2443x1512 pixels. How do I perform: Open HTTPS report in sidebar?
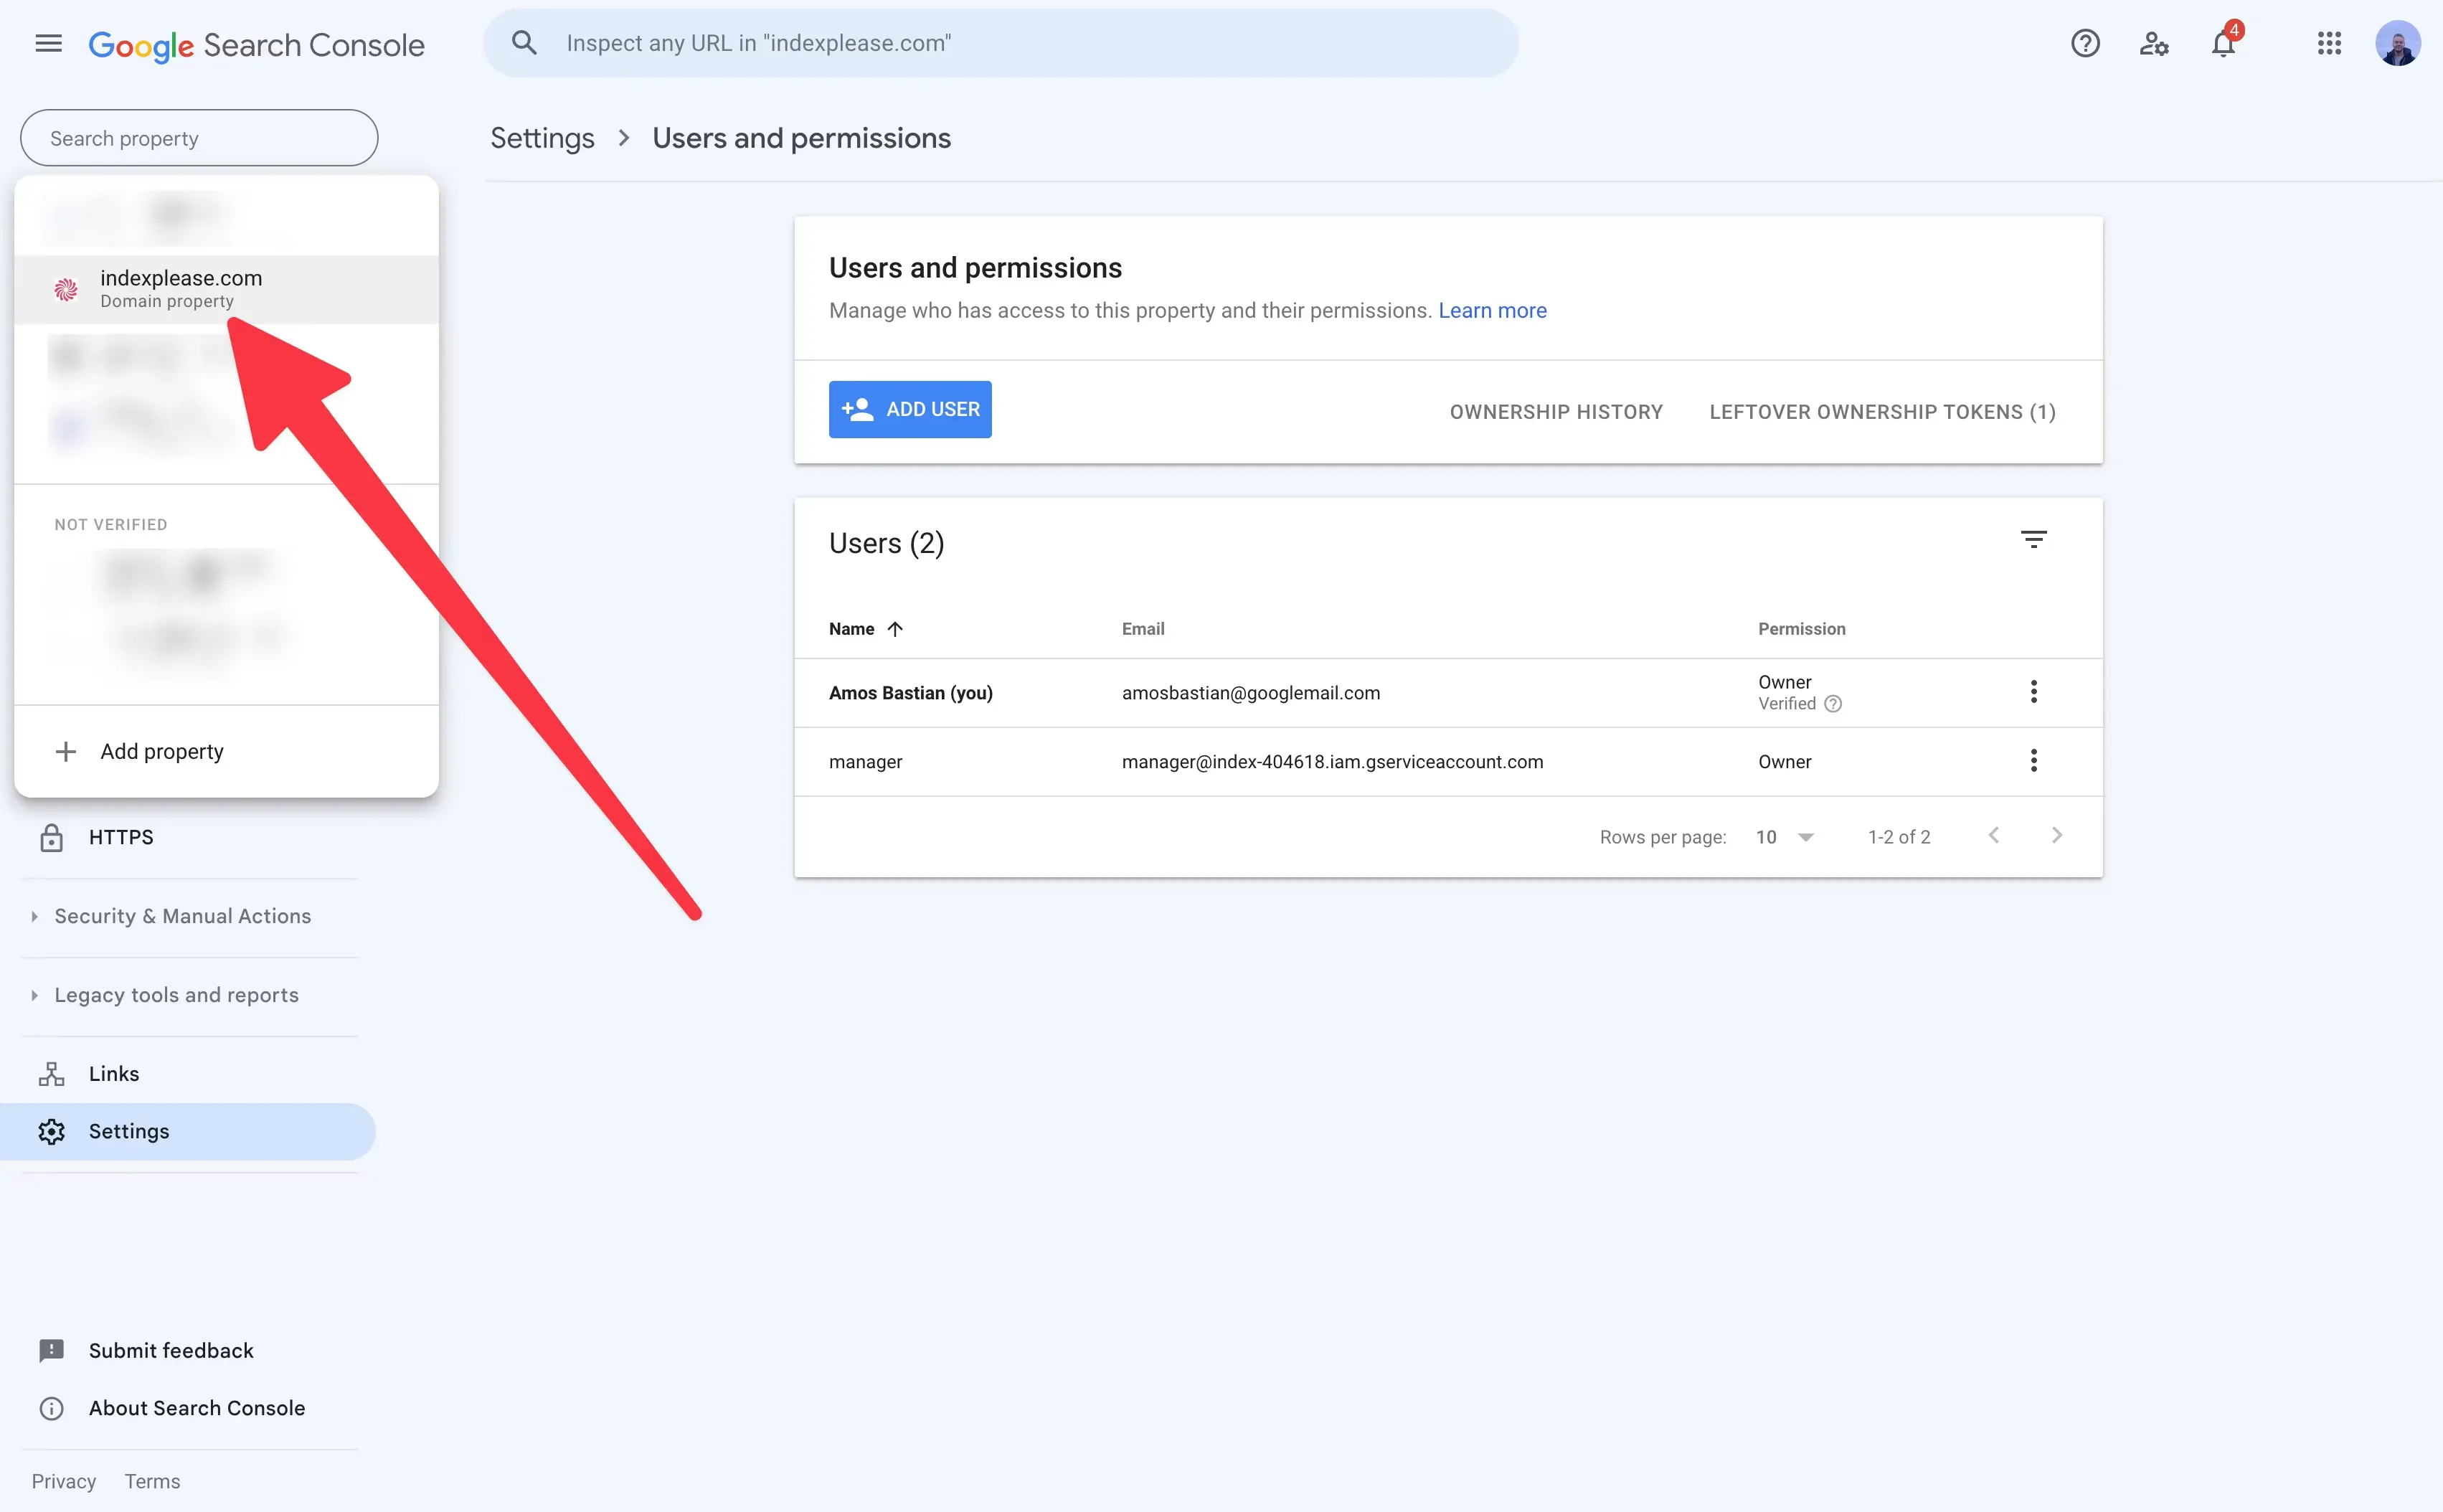pyautogui.click(x=189, y=837)
